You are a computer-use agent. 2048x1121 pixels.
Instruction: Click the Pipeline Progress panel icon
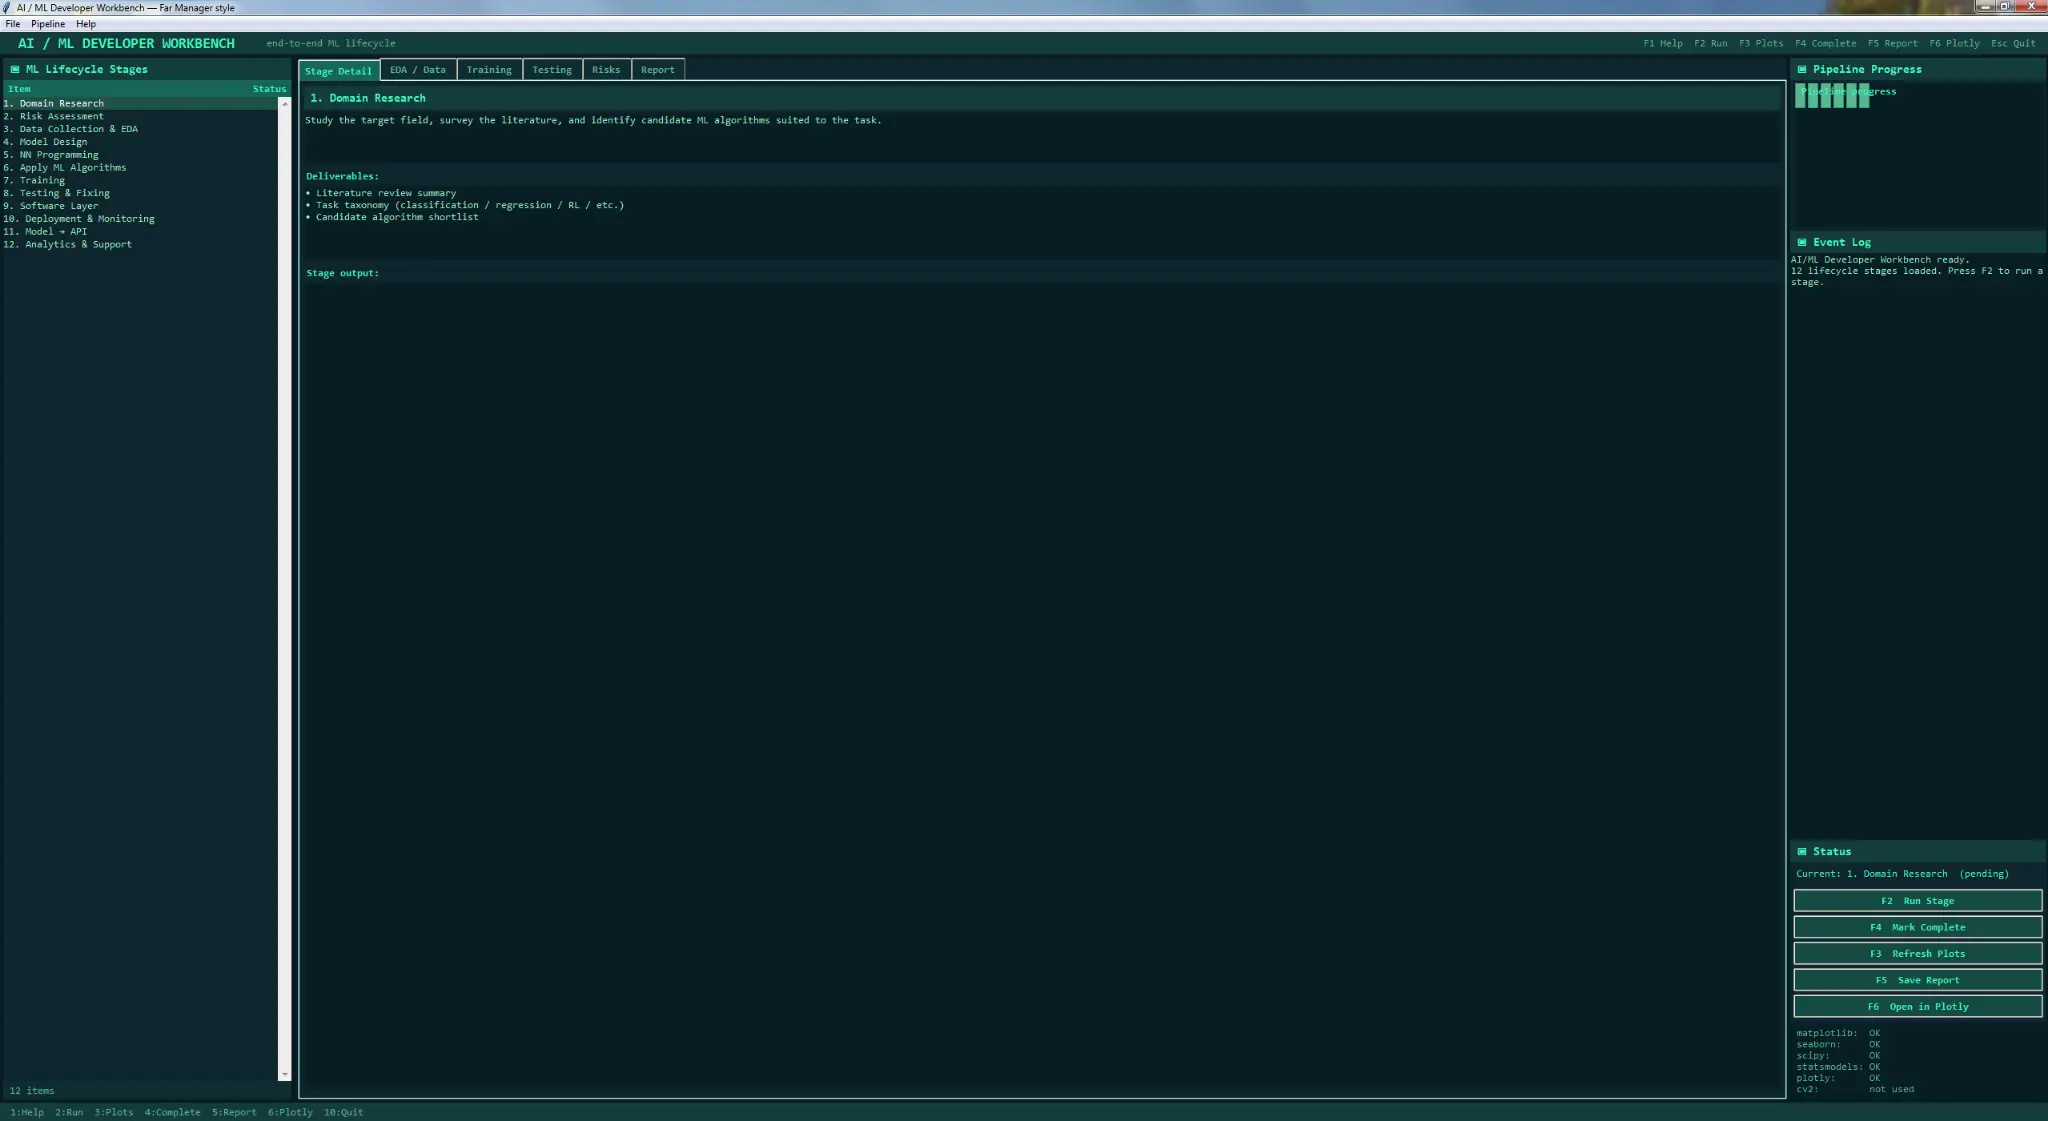tap(1802, 69)
